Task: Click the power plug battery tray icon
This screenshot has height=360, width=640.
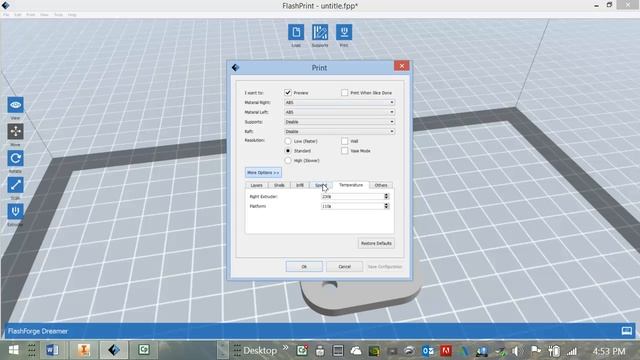Action: [x=554, y=351]
